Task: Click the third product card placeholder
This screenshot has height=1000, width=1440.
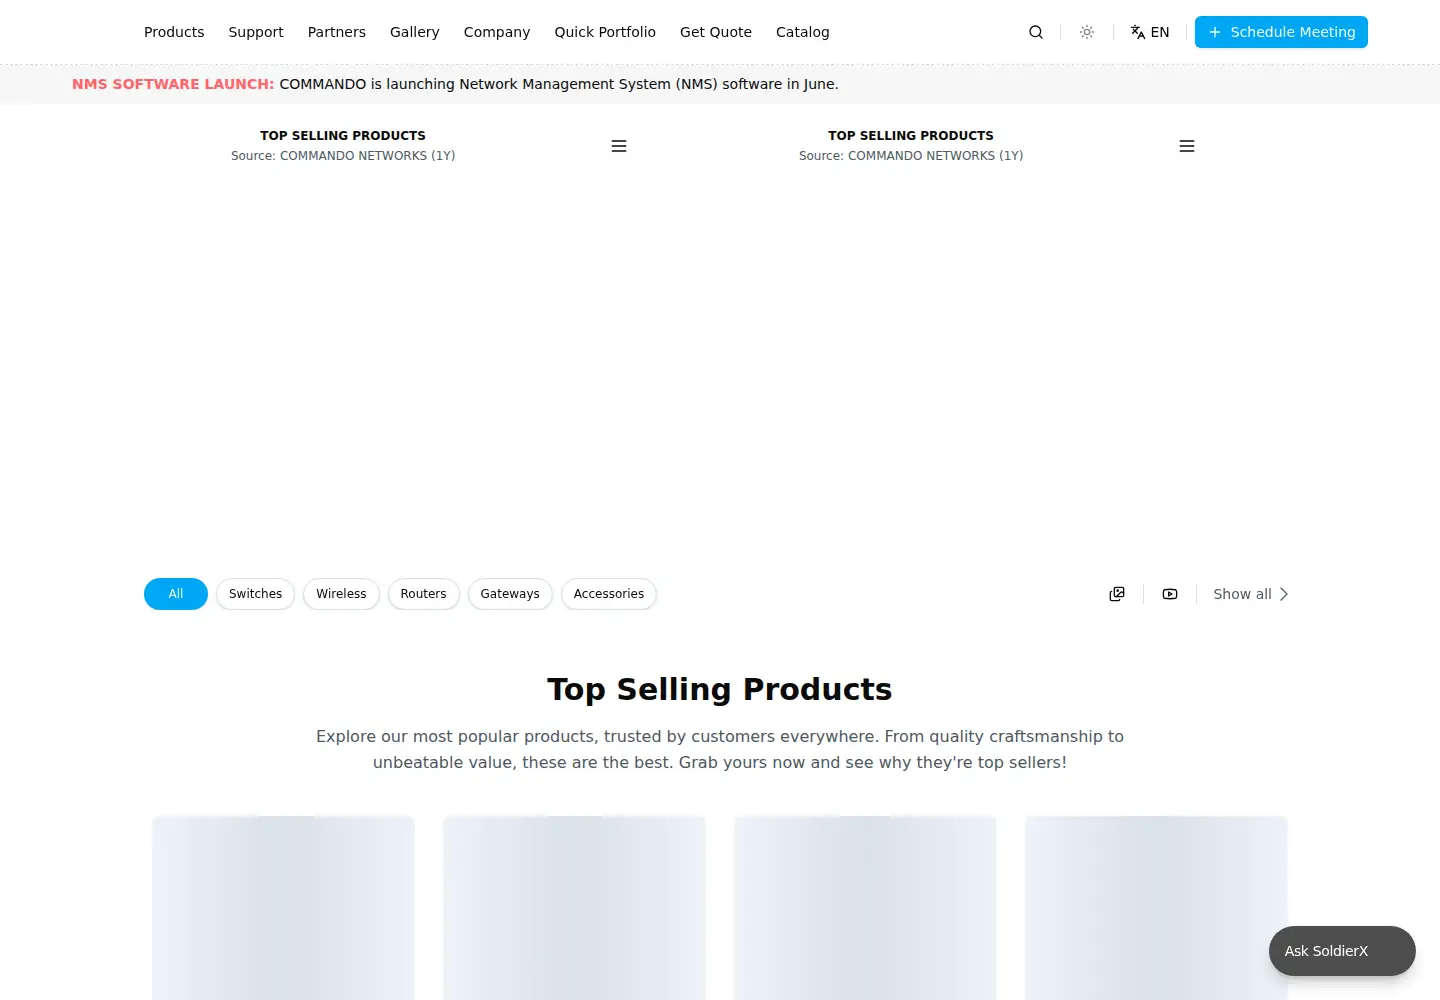Action: (x=865, y=908)
